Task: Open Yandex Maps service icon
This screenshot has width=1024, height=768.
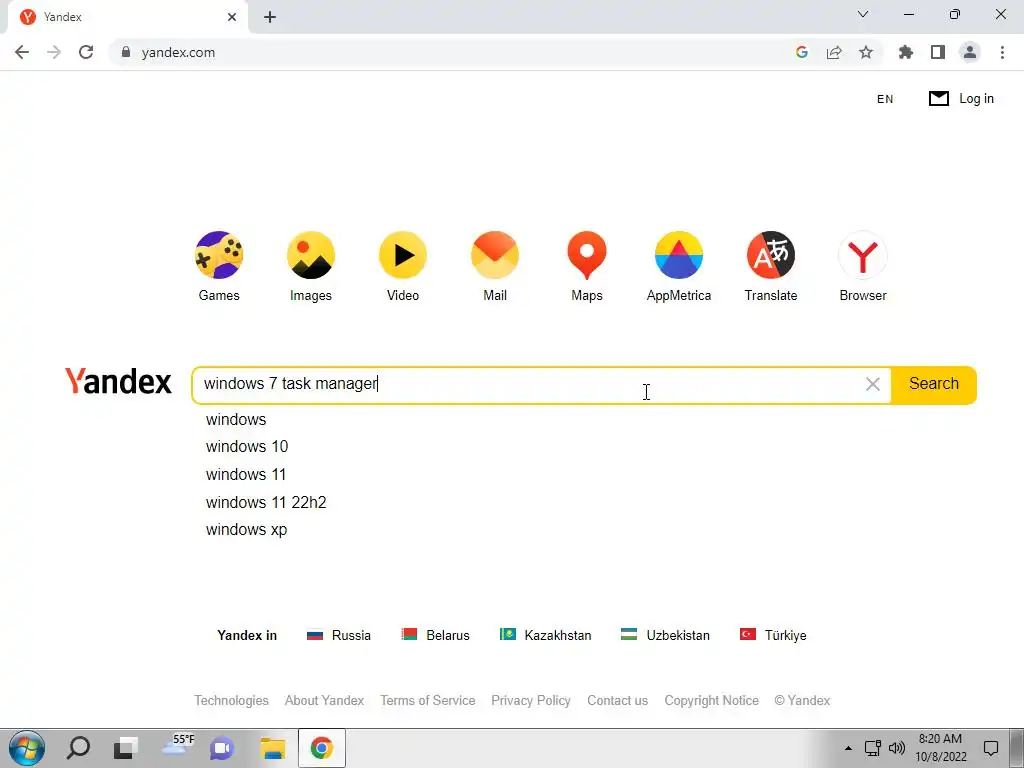Action: [x=586, y=255]
